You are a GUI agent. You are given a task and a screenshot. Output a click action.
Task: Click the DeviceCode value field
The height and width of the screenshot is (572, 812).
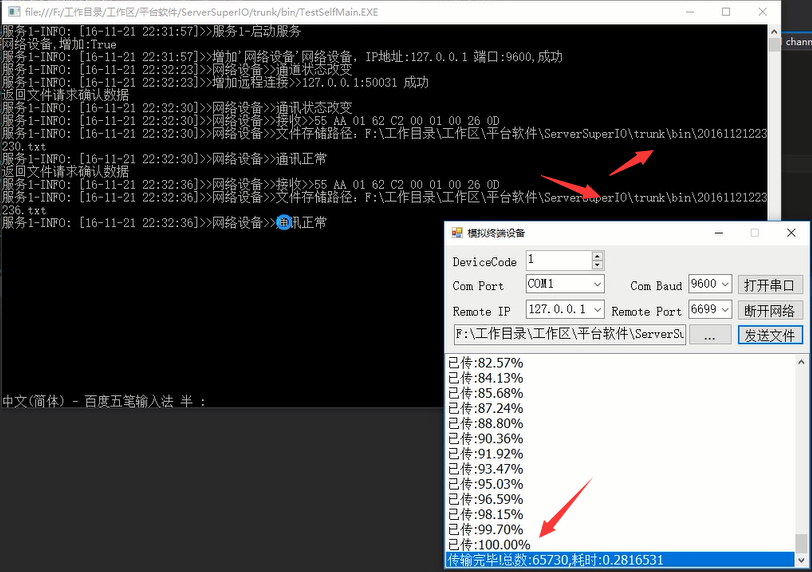(559, 260)
